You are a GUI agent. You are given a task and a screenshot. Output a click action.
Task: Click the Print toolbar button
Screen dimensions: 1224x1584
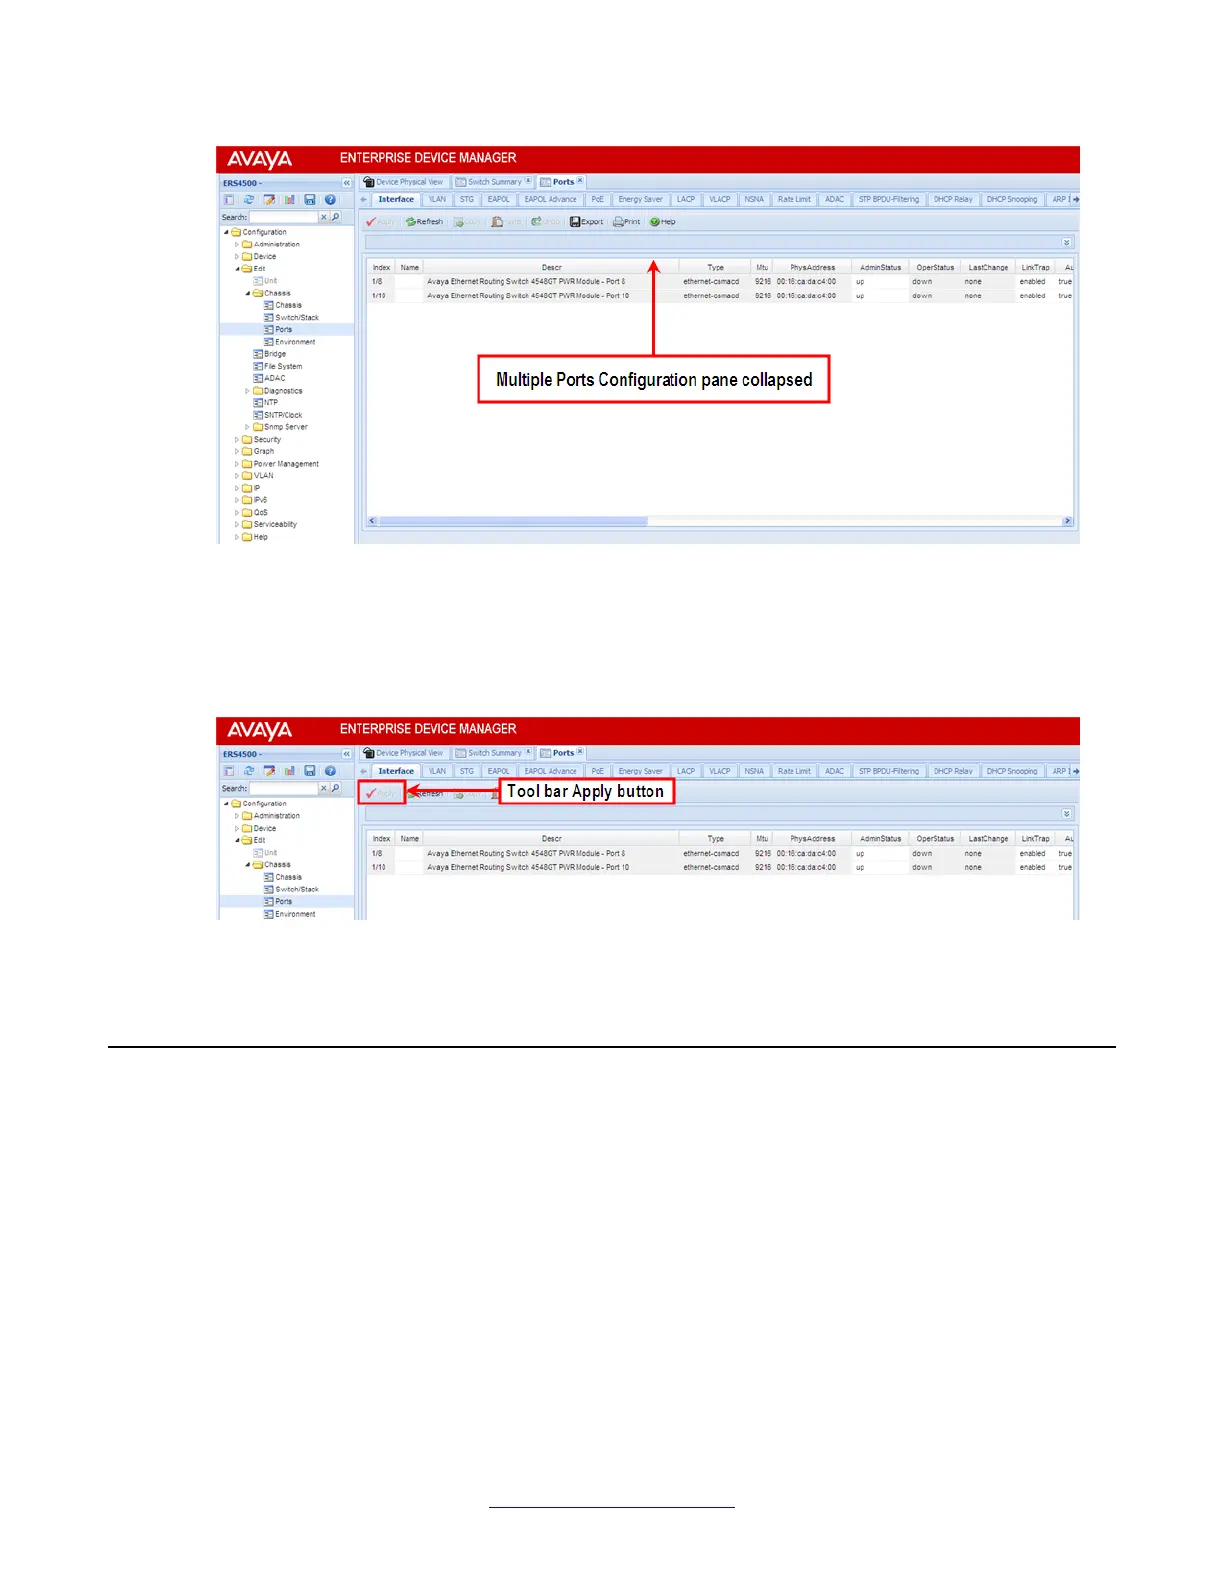[x=626, y=222]
